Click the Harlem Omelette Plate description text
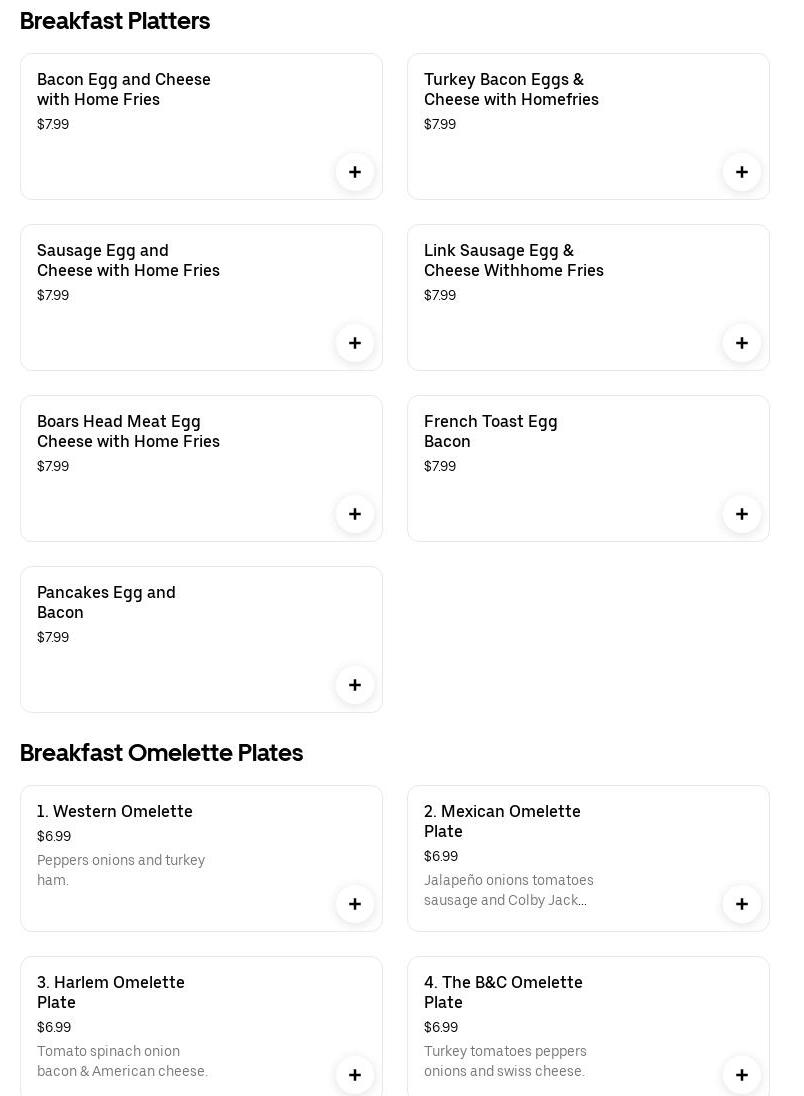This screenshot has width=804, height=1096. pyautogui.click(x=122, y=1061)
